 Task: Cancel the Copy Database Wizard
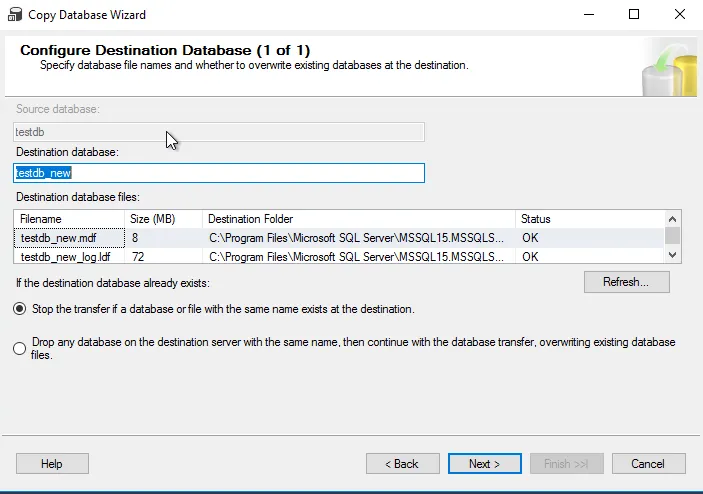[x=649, y=464]
